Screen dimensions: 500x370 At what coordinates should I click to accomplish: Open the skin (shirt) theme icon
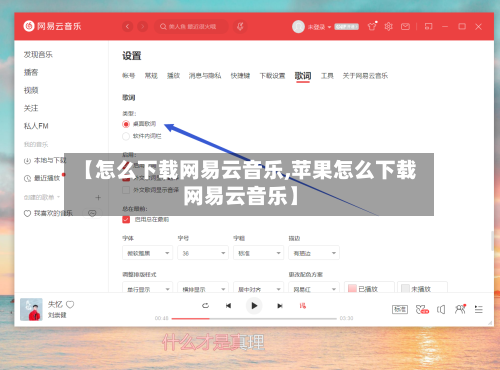tap(372, 26)
